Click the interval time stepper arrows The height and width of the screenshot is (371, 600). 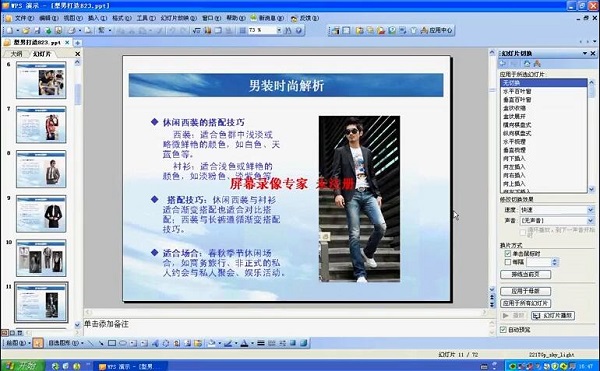555,262
